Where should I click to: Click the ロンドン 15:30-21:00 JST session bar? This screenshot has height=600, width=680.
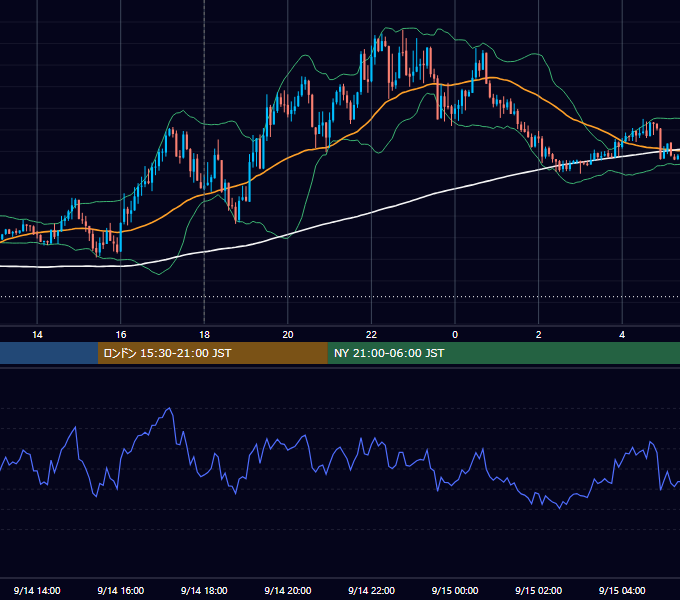click(212, 353)
